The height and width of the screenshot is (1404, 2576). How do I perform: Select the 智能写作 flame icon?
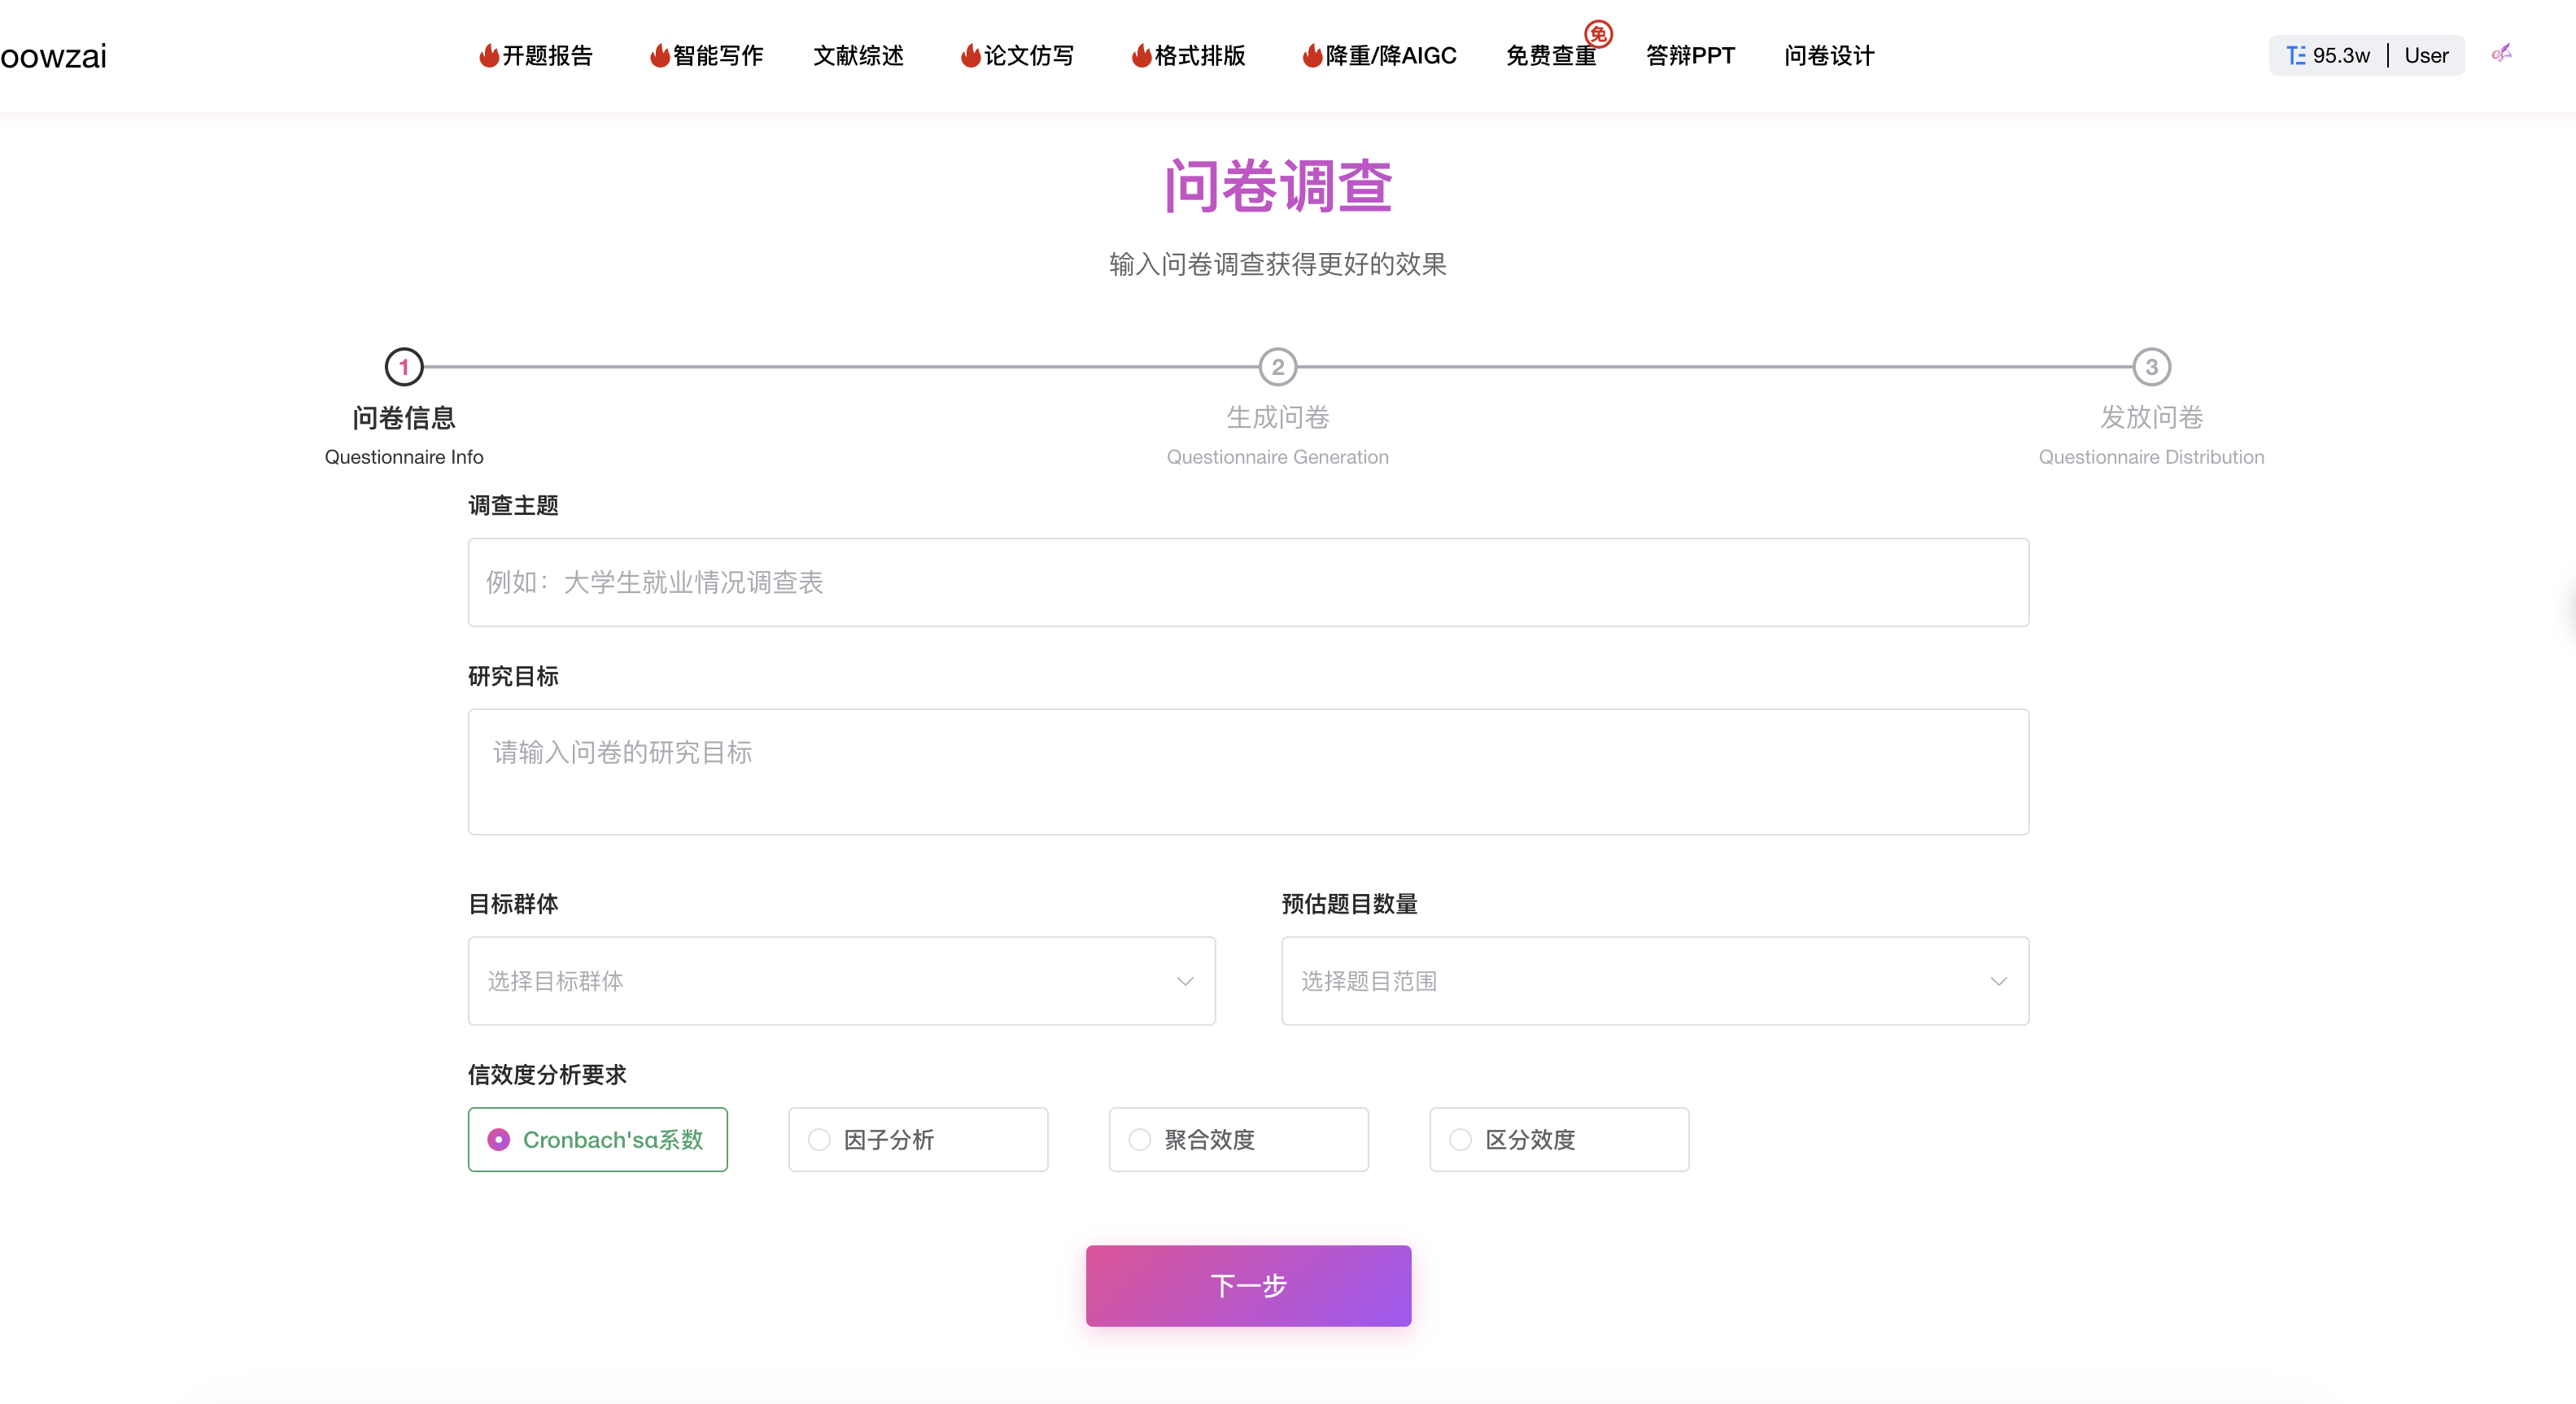(x=659, y=56)
